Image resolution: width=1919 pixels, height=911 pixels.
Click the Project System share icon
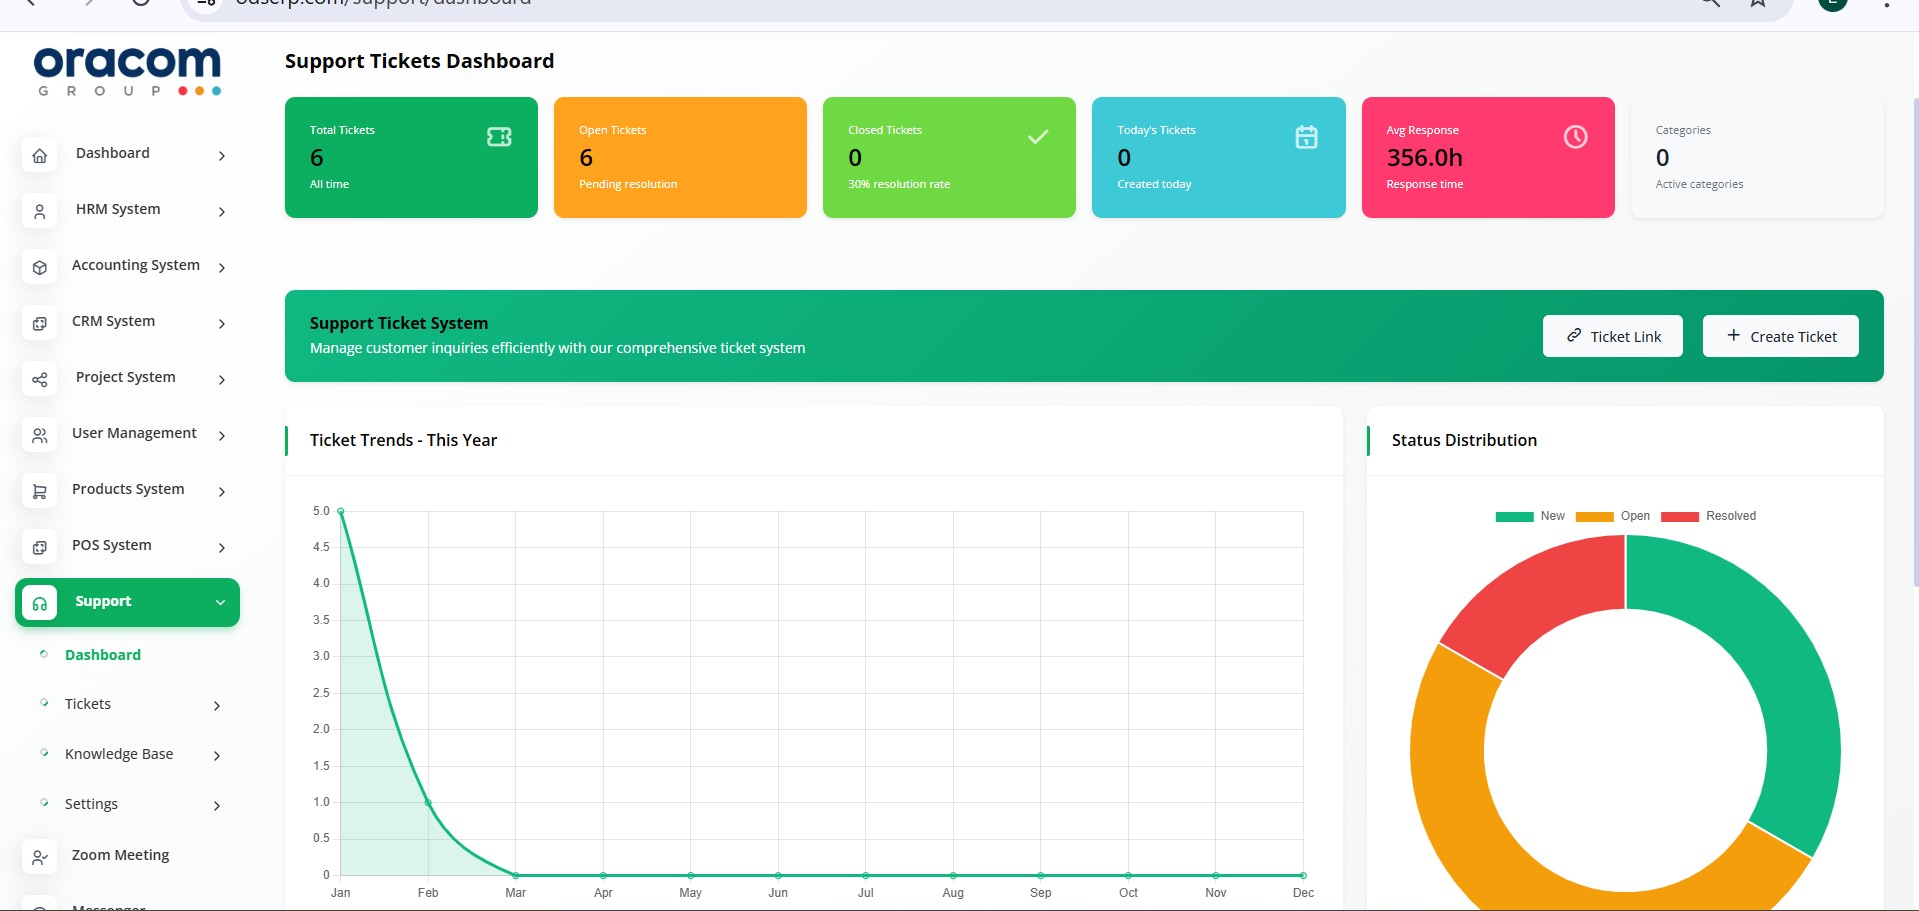pos(40,380)
